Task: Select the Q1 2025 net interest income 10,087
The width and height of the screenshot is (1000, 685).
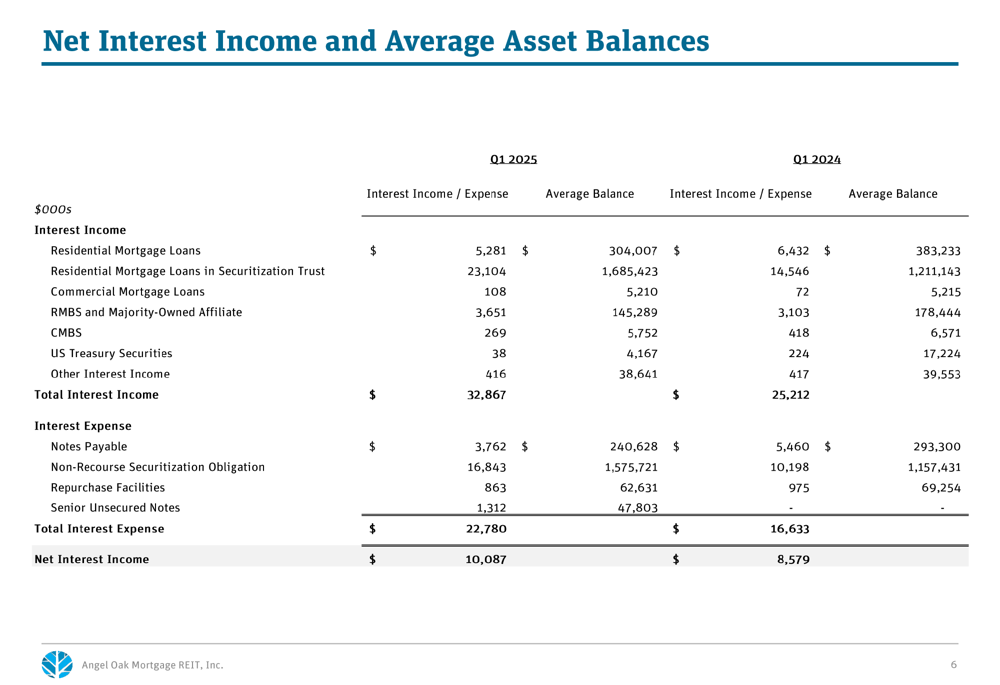Action: pos(486,559)
